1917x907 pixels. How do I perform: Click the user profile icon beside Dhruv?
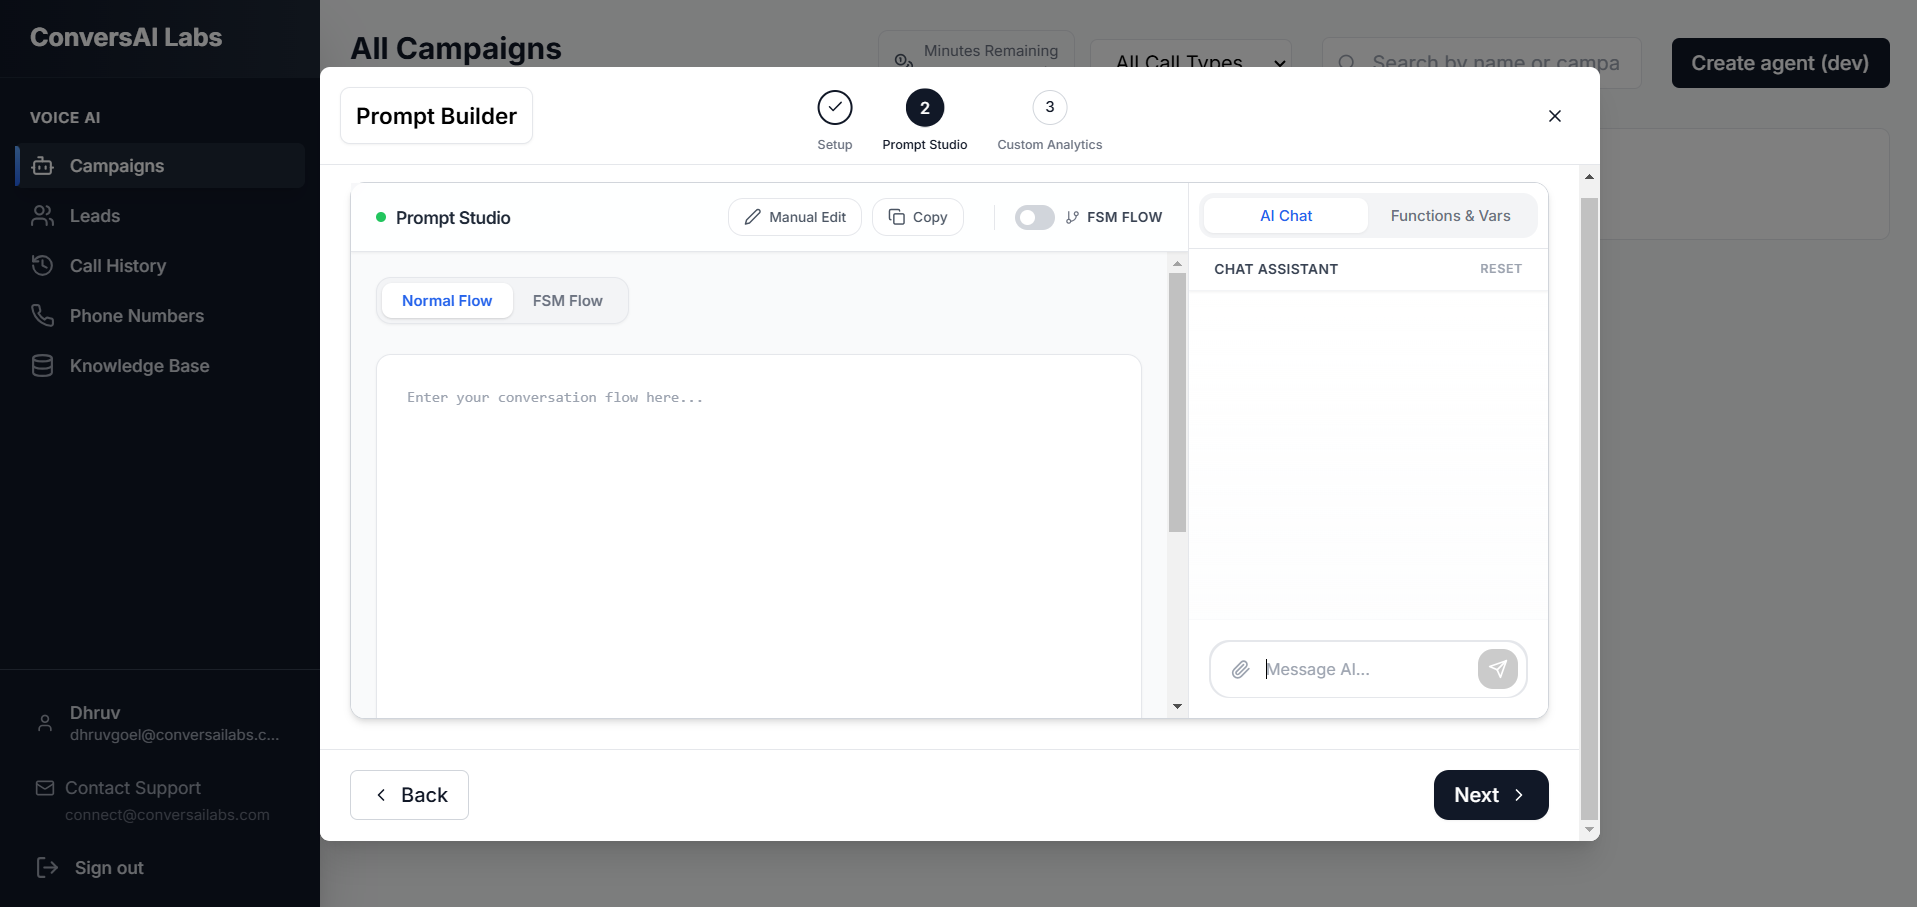pos(45,723)
